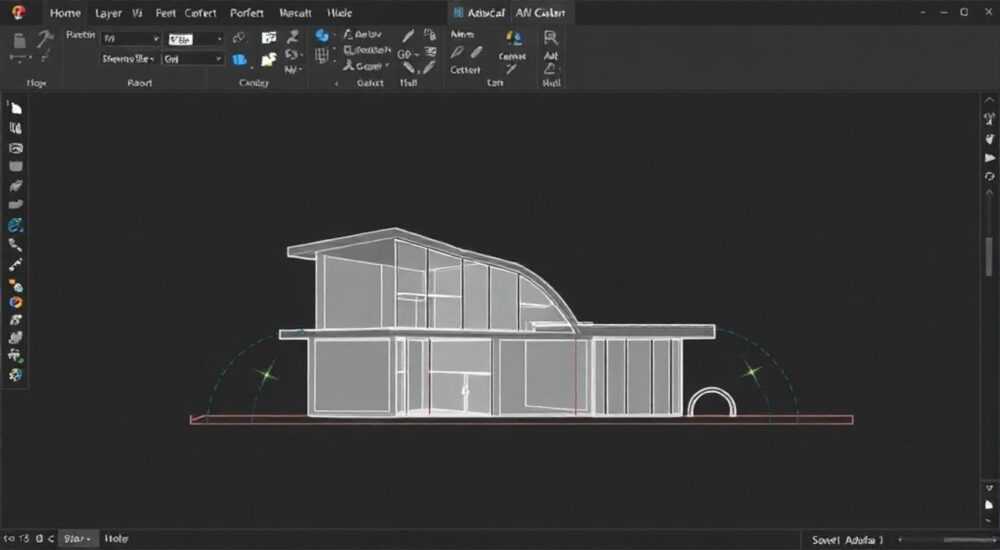The width and height of the screenshot is (1000, 550).
Task: Open the Home ribbon tab
Action: 65,13
